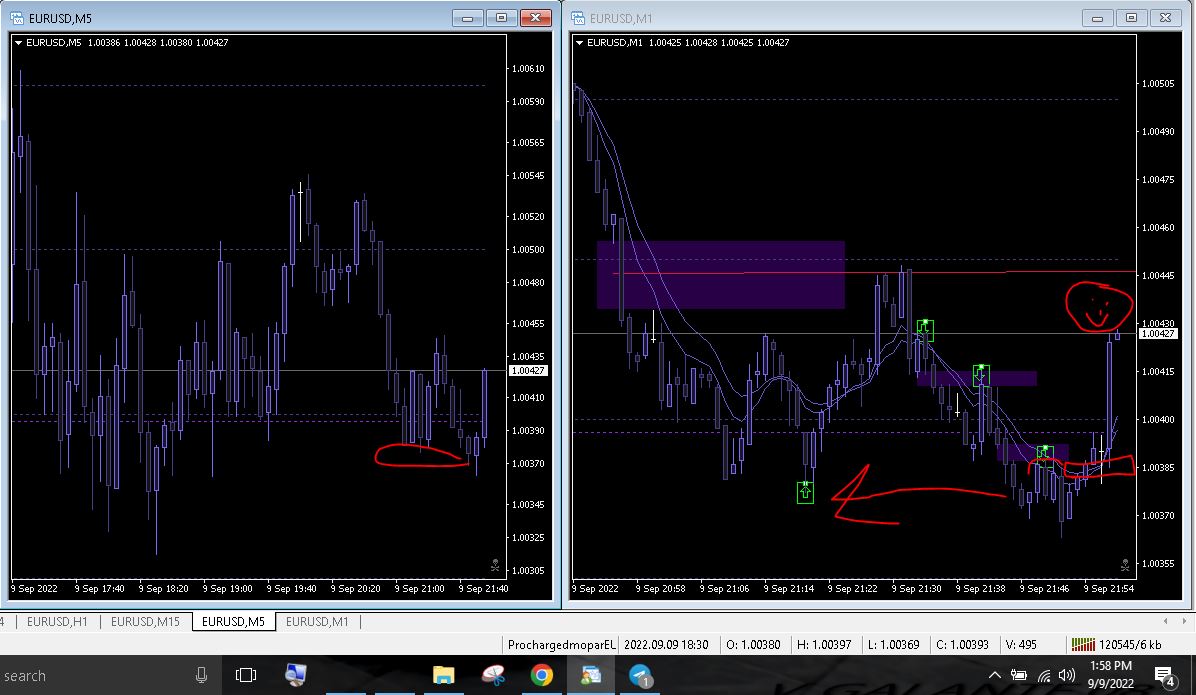Maximize the EURUSD,M5 chart window
Viewport: 1196px width, 695px height.
[501, 18]
